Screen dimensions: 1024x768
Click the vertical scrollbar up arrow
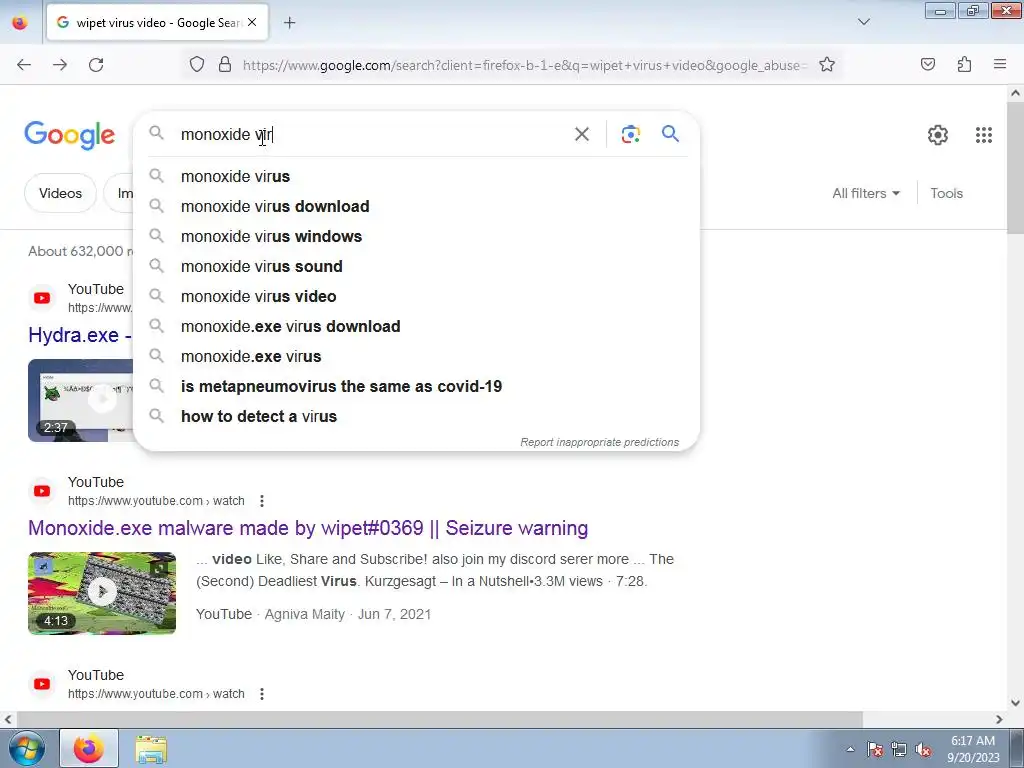pyautogui.click(x=1015, y=93)
